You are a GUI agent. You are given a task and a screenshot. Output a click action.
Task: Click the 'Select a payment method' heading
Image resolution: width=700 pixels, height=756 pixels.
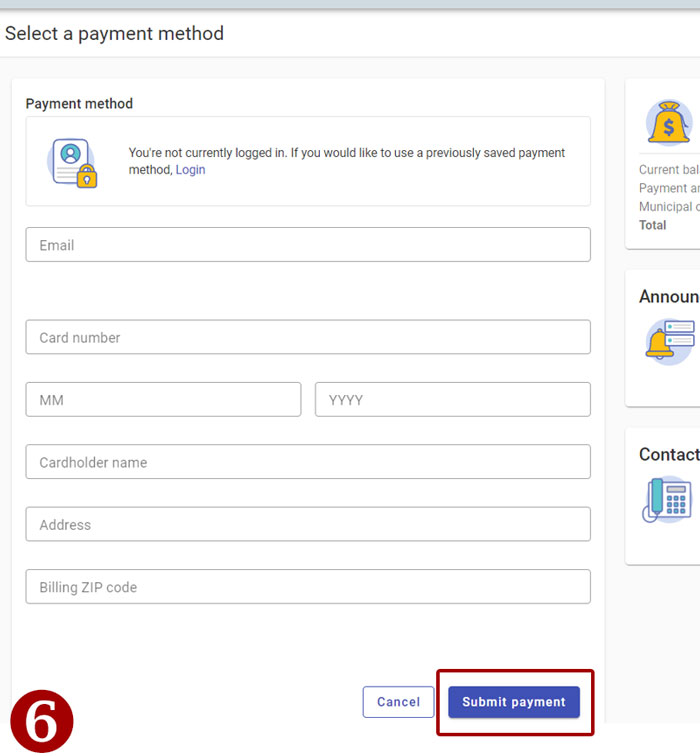(114, 34)
